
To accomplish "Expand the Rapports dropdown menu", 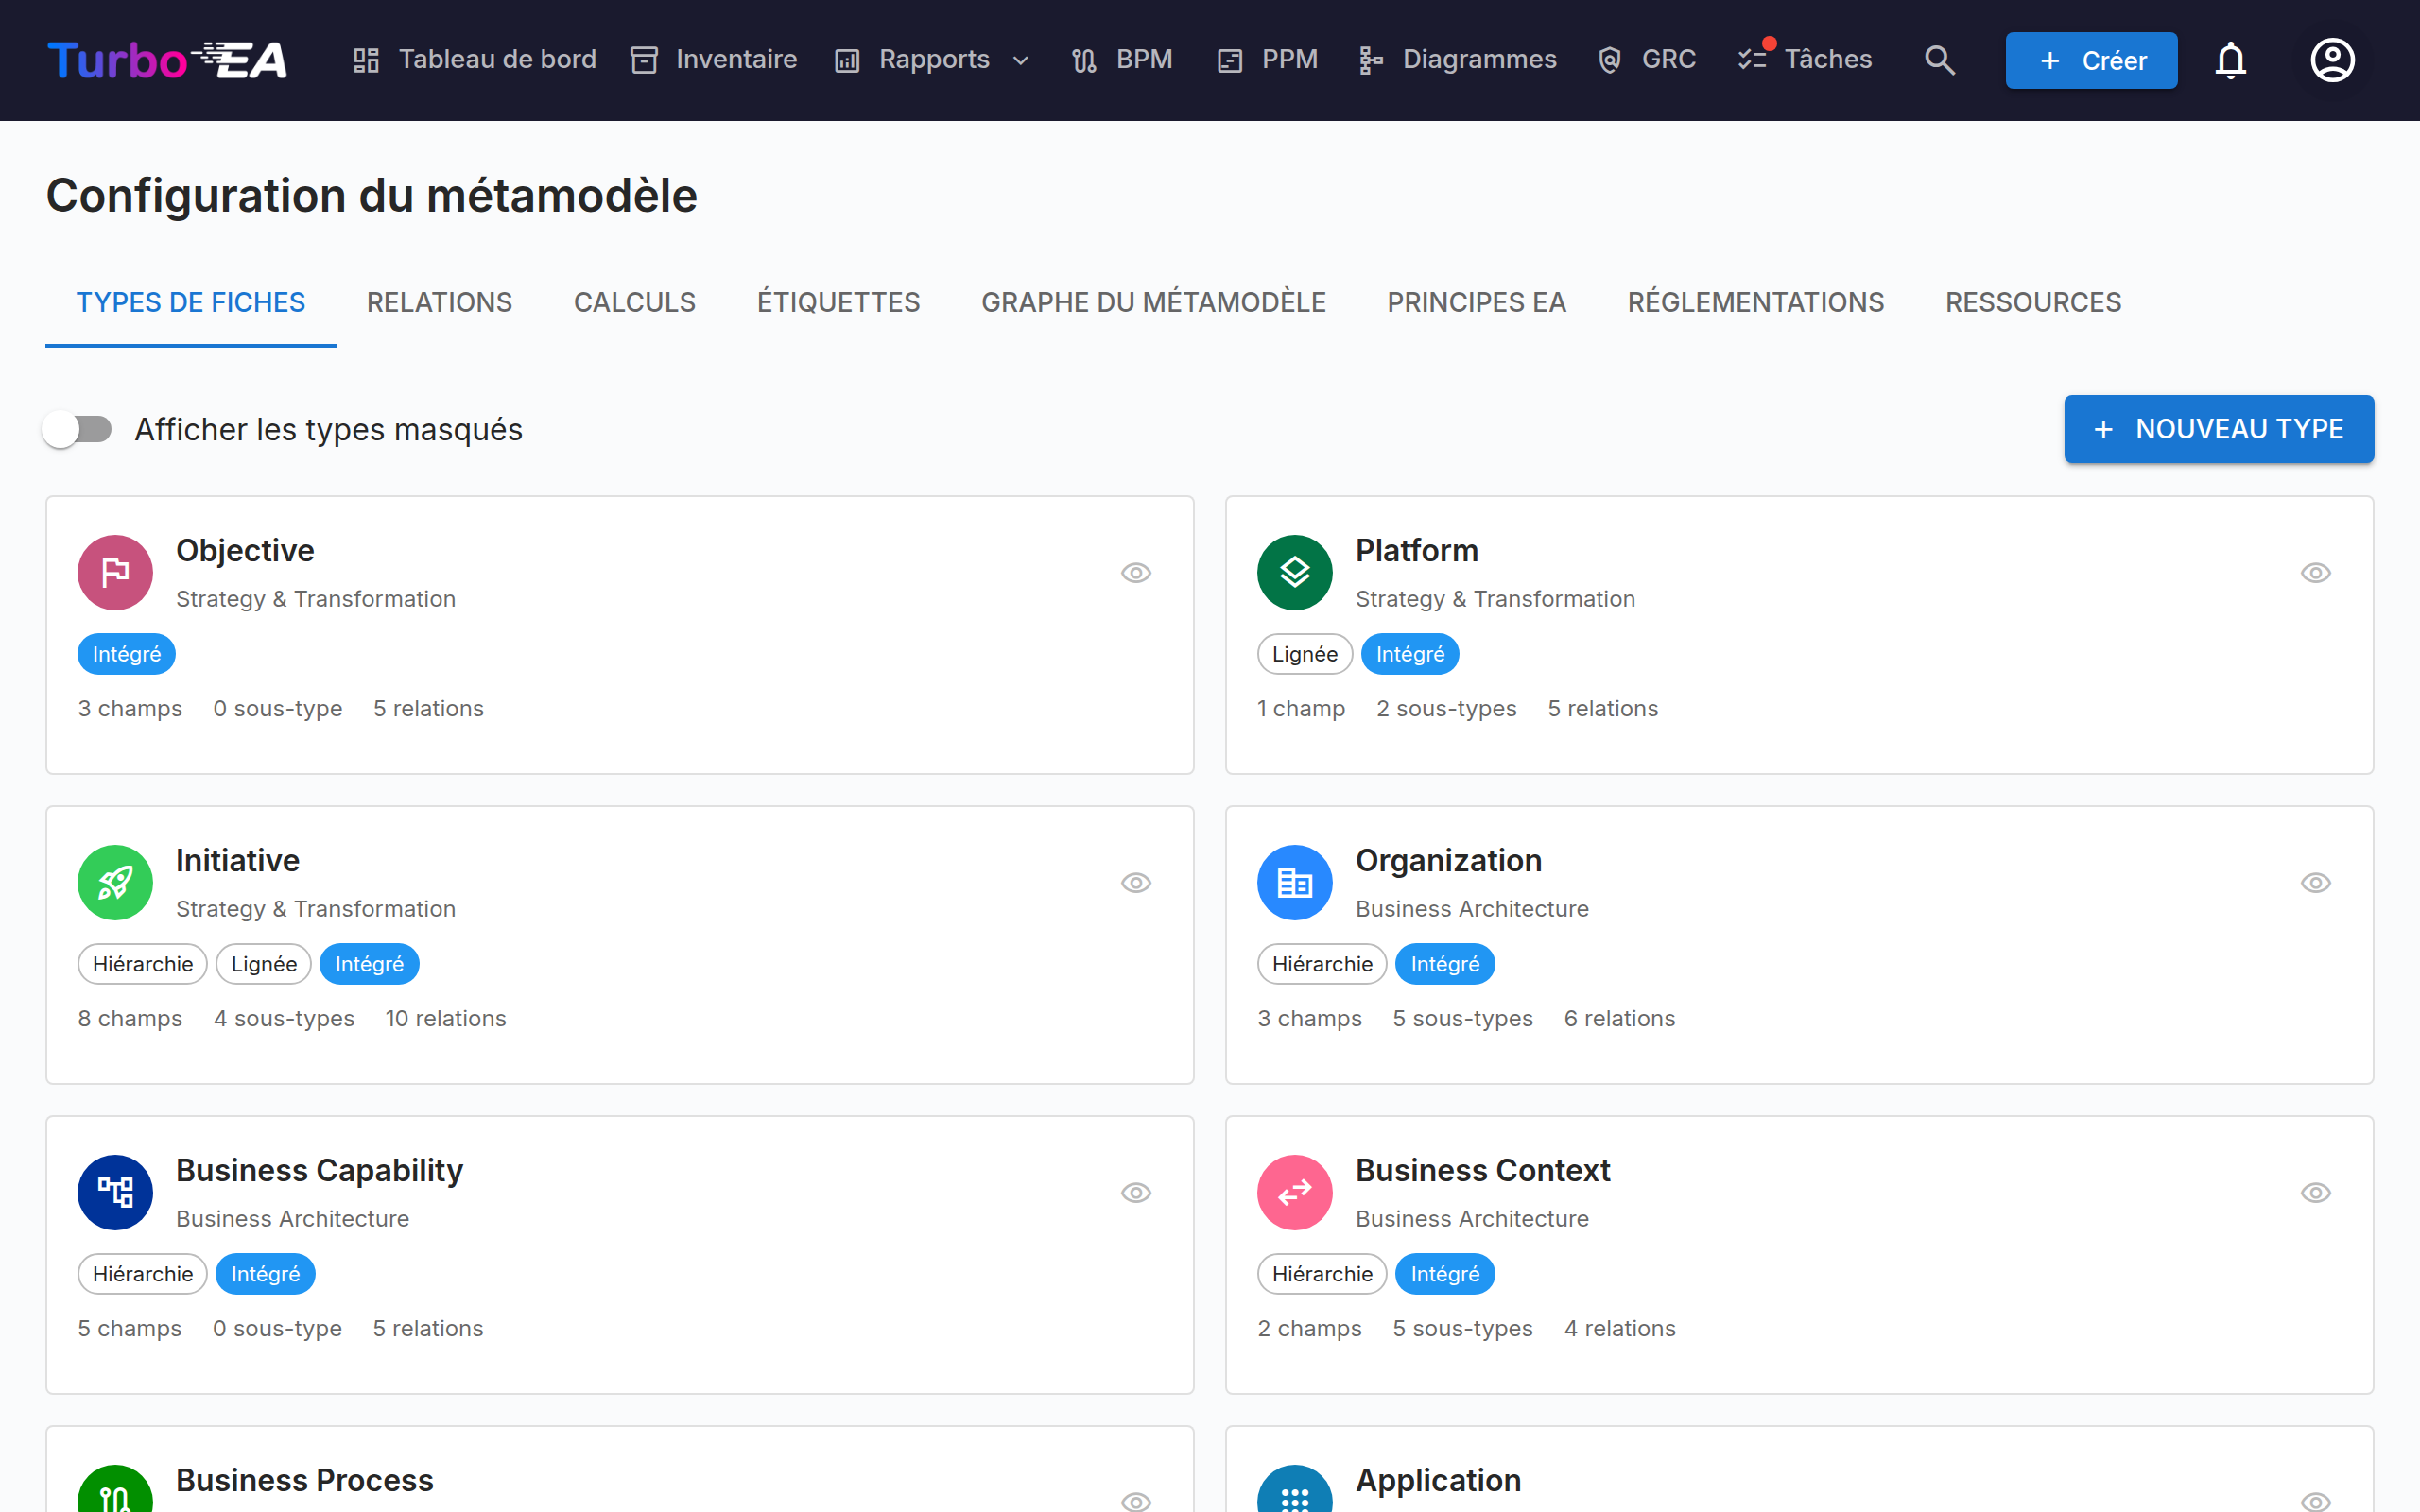I will tap(932, 60).
